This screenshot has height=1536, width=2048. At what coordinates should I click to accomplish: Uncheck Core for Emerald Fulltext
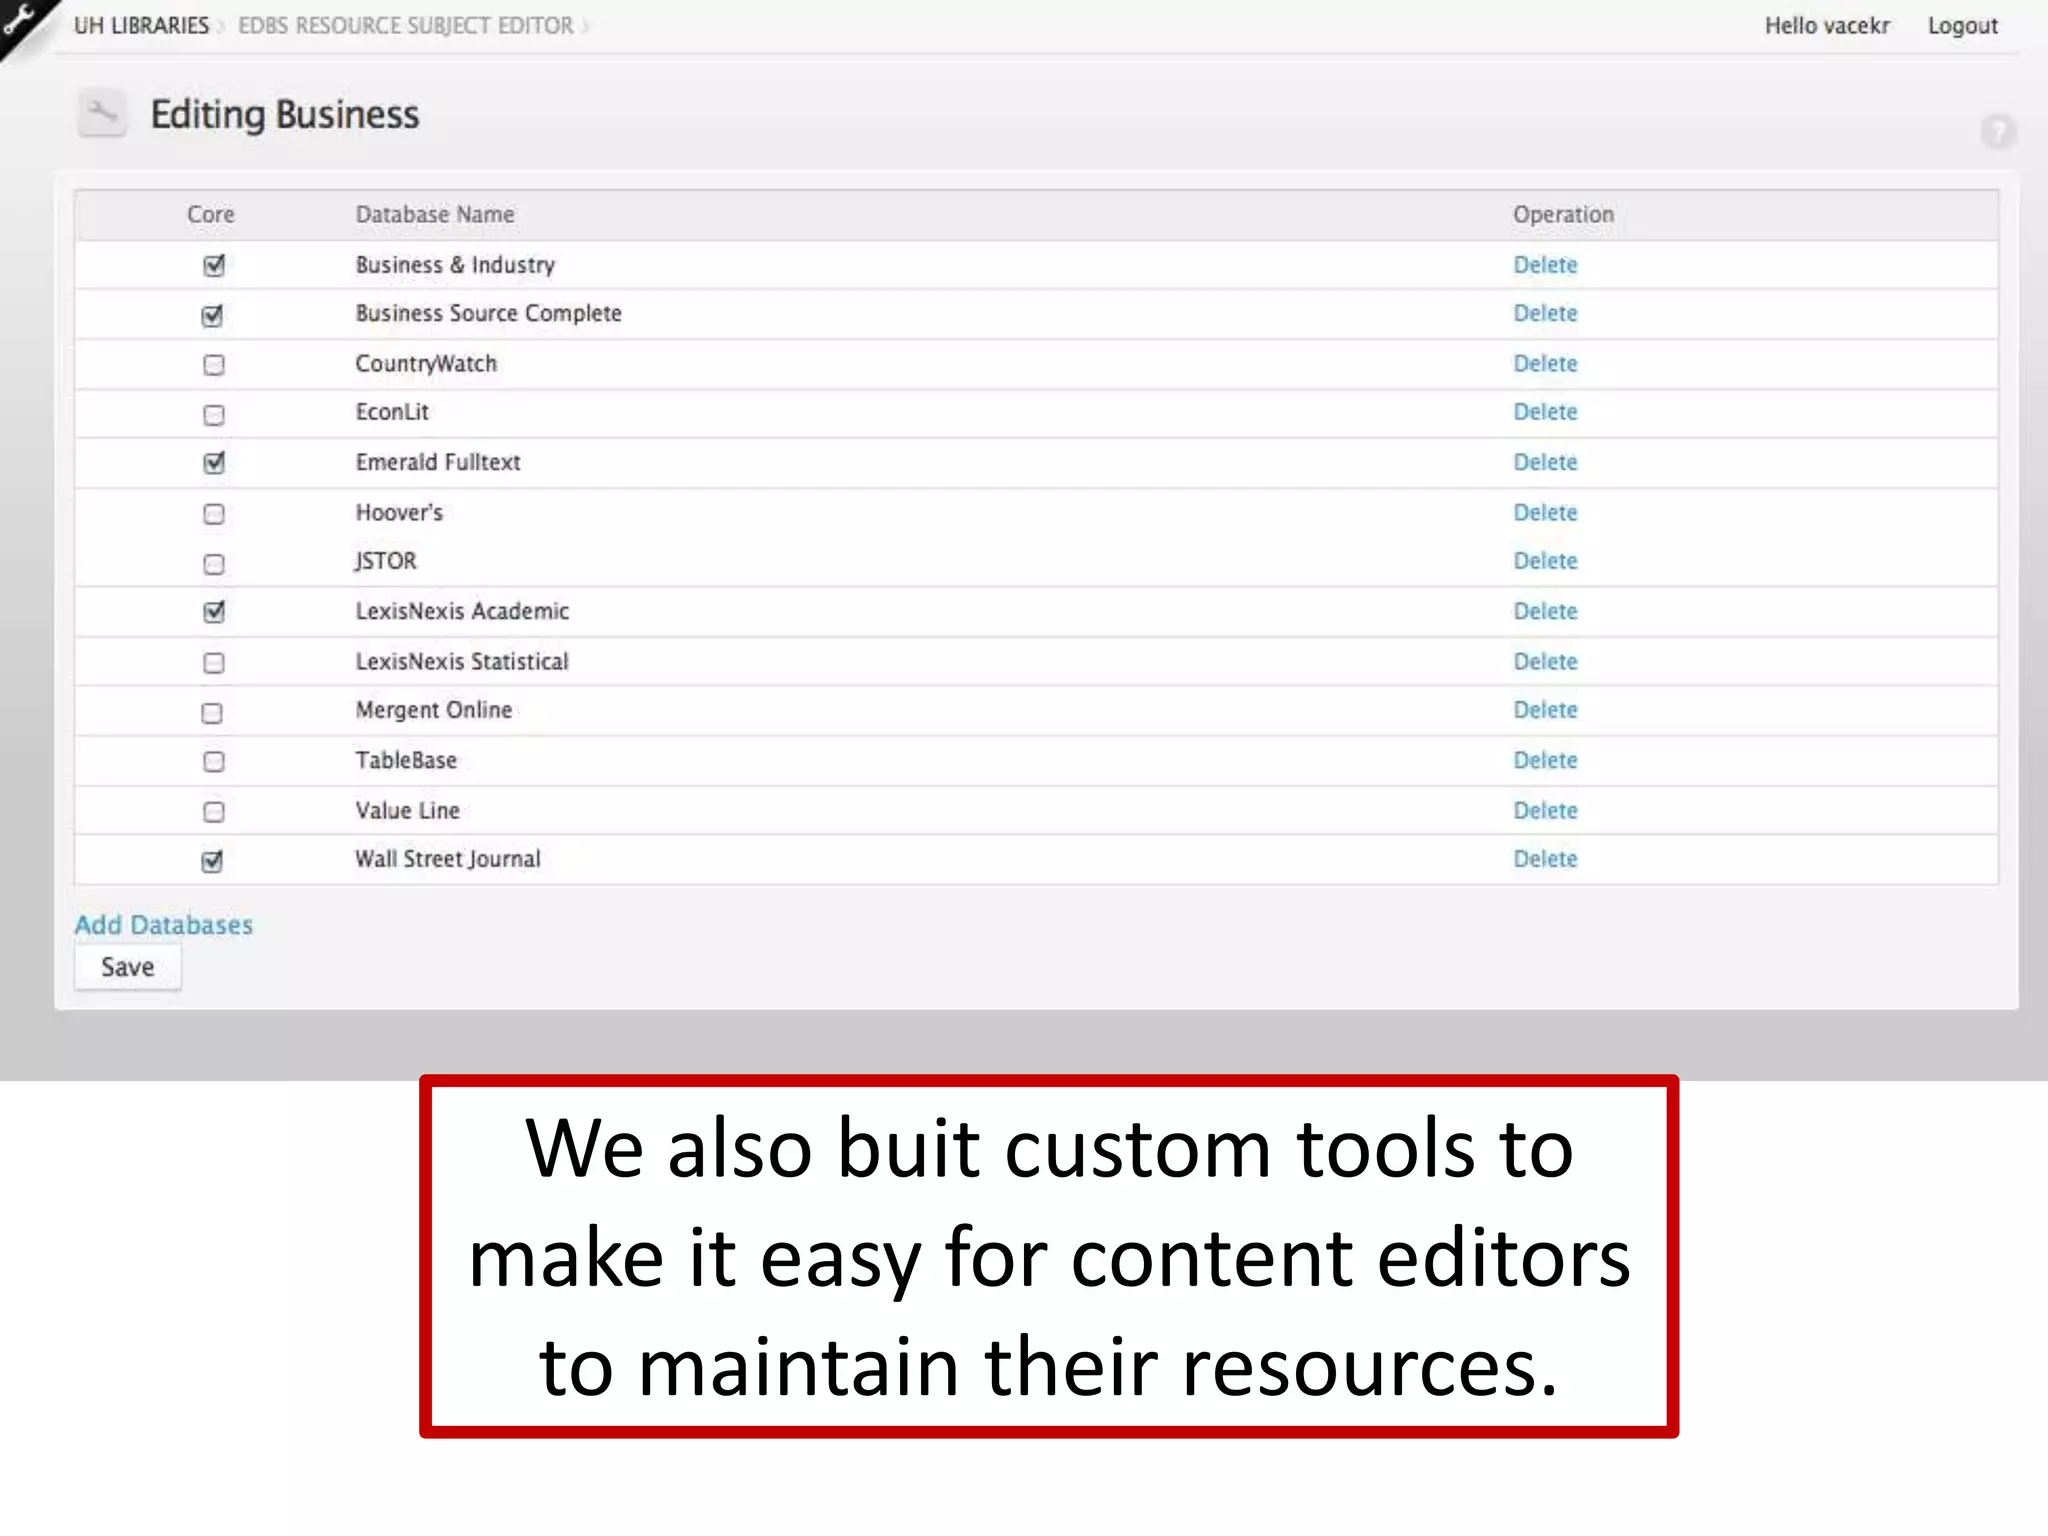pyautogui.click(x=213, y=462)
